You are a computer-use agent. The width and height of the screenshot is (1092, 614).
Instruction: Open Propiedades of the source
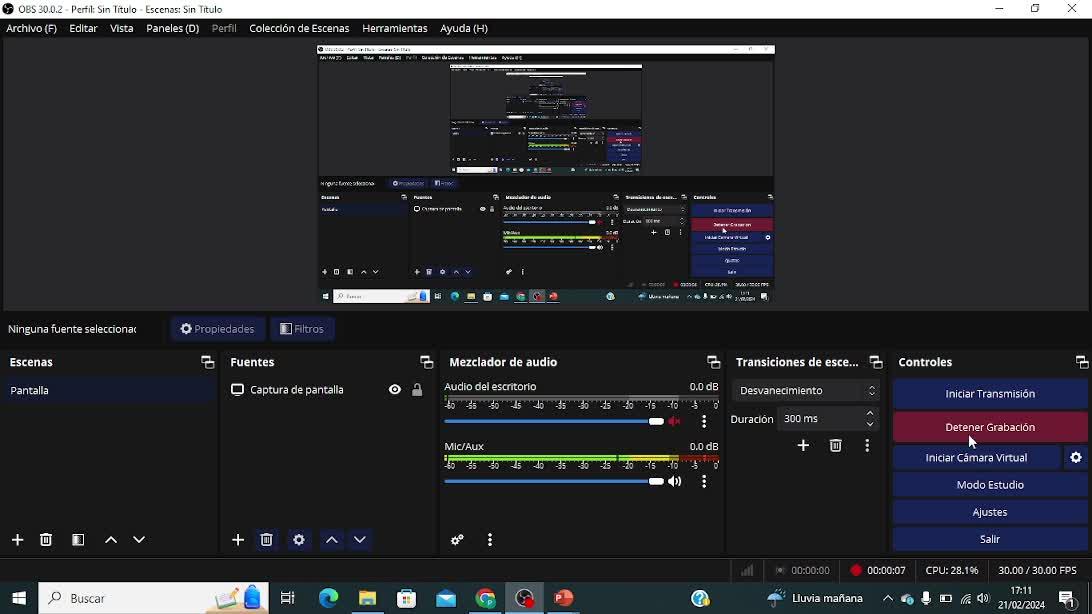[217, 329]
